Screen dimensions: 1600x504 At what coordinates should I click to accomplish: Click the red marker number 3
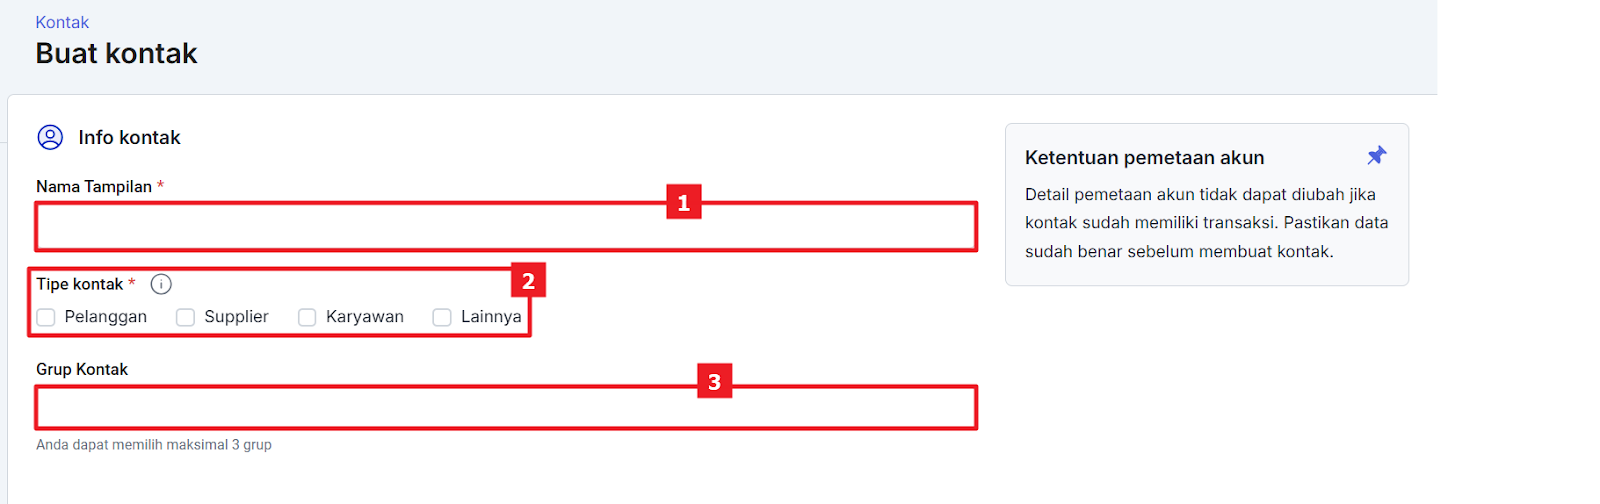coord(714,381)
